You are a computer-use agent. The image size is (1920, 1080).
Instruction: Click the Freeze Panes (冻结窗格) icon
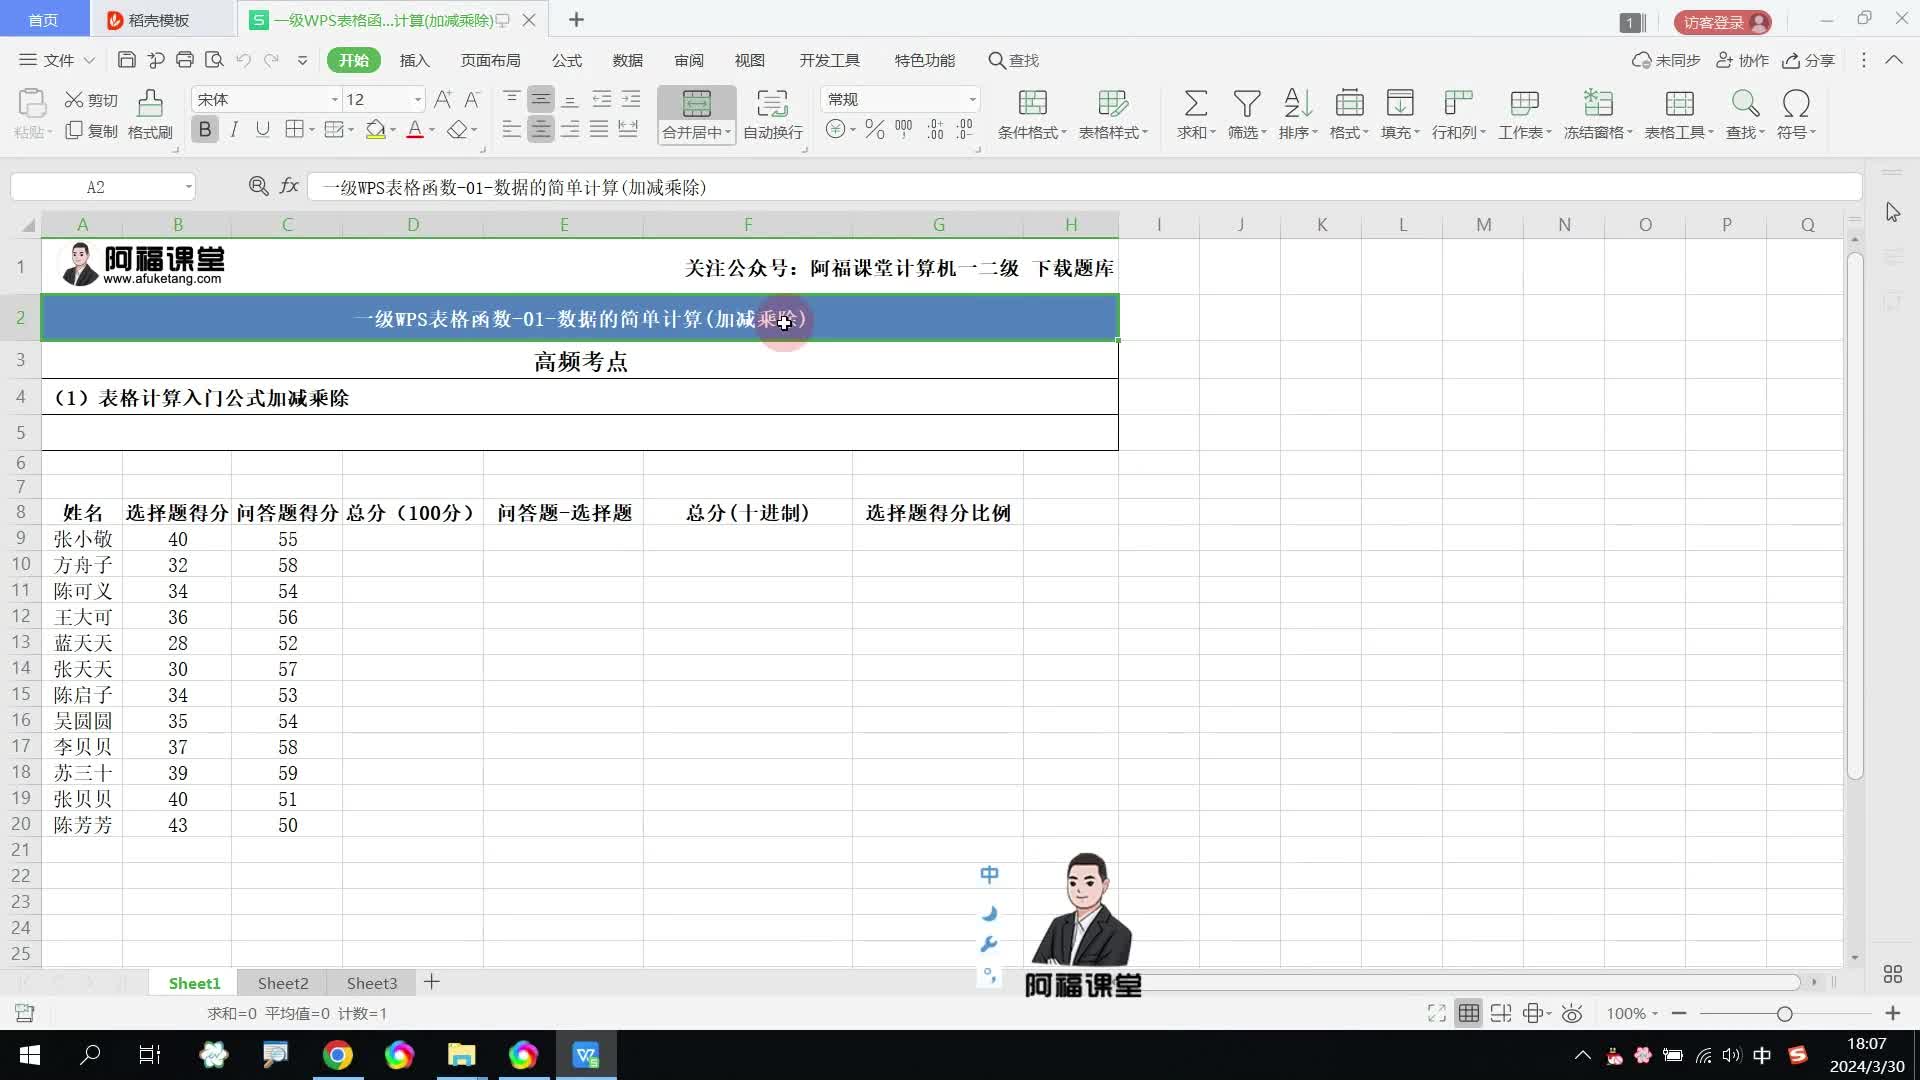pyautogui.click(x=1597, y=103)
